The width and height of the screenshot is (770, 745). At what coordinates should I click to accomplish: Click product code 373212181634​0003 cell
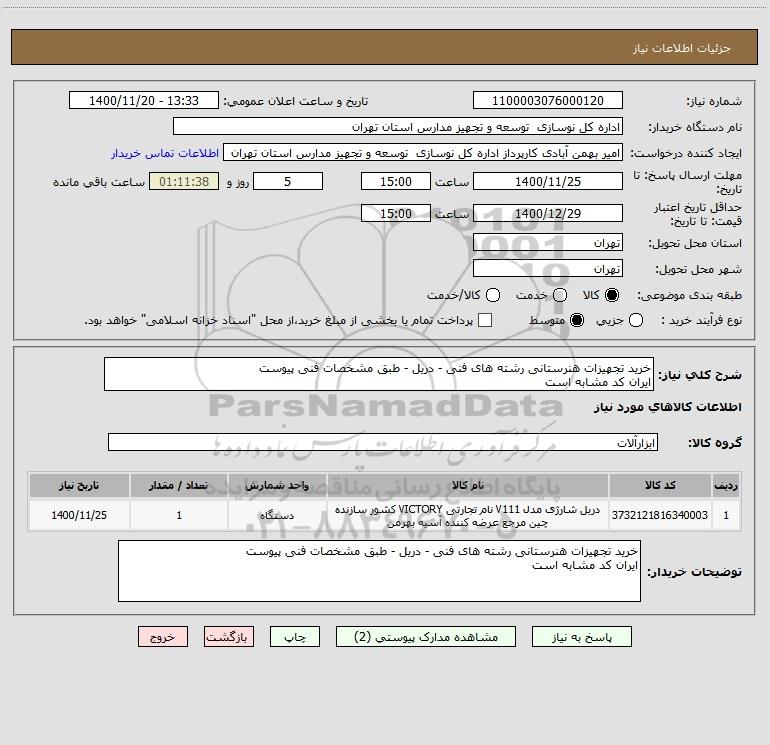pyautogui.click(x=660, y=515)
